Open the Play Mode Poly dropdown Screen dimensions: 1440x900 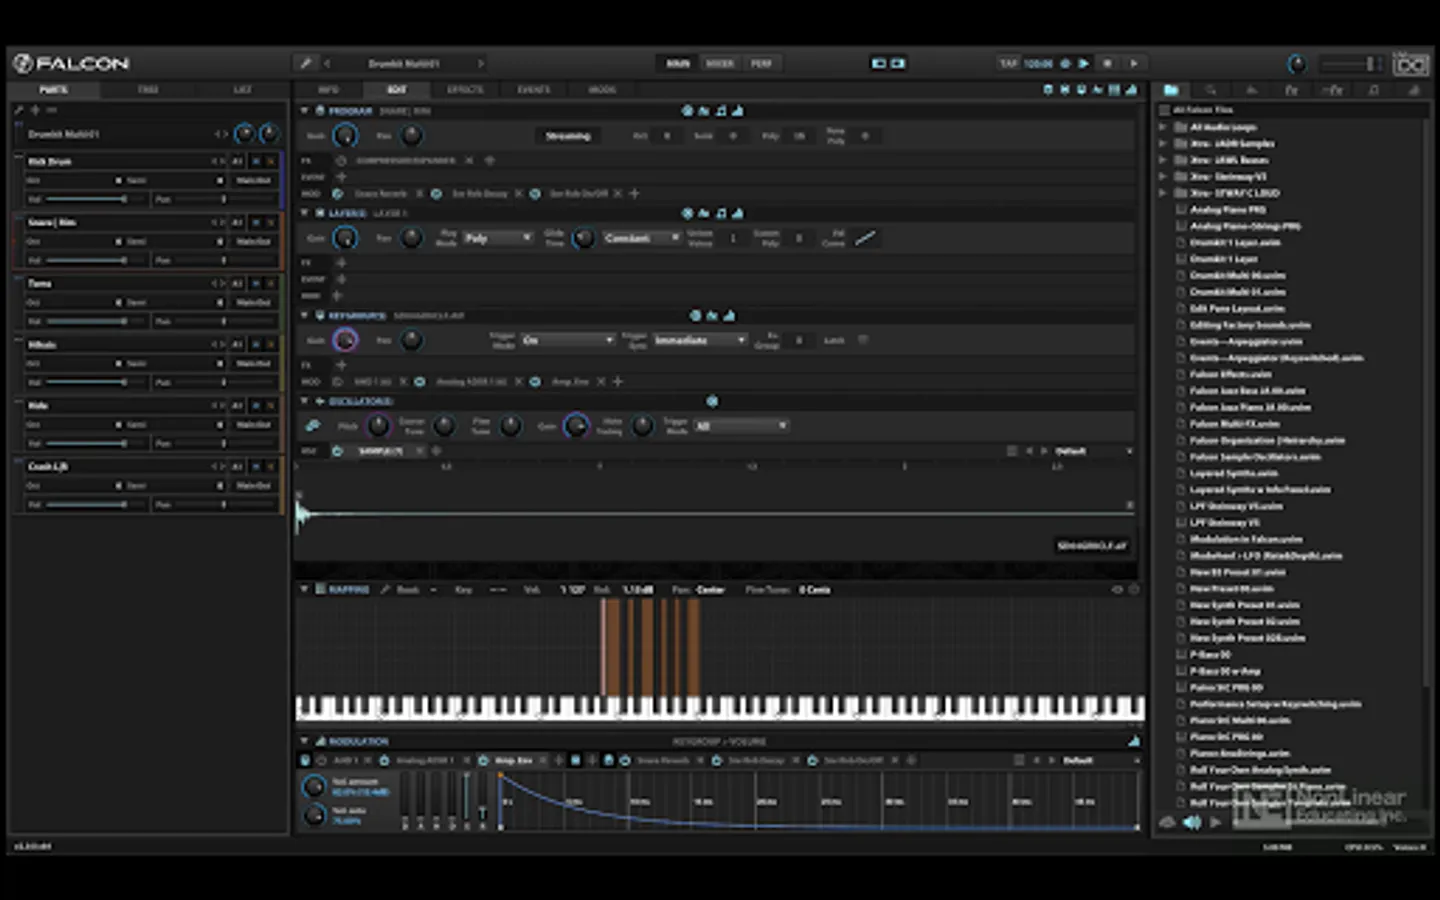[498, 238]
